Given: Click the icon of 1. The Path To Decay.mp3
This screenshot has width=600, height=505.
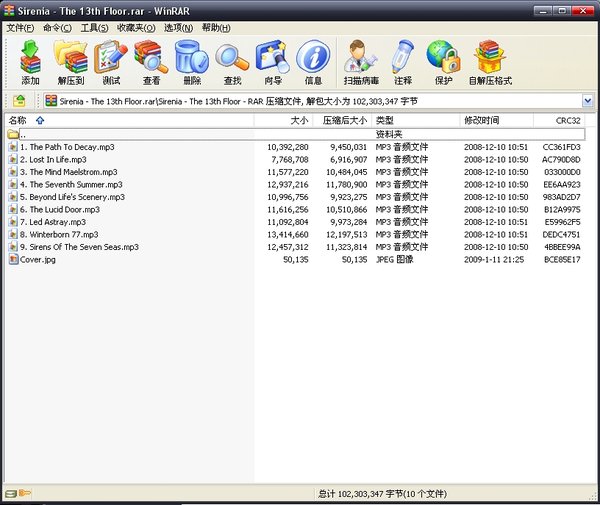Looking at the screenshot, I should pyautogui.click(x=13, y=147).
